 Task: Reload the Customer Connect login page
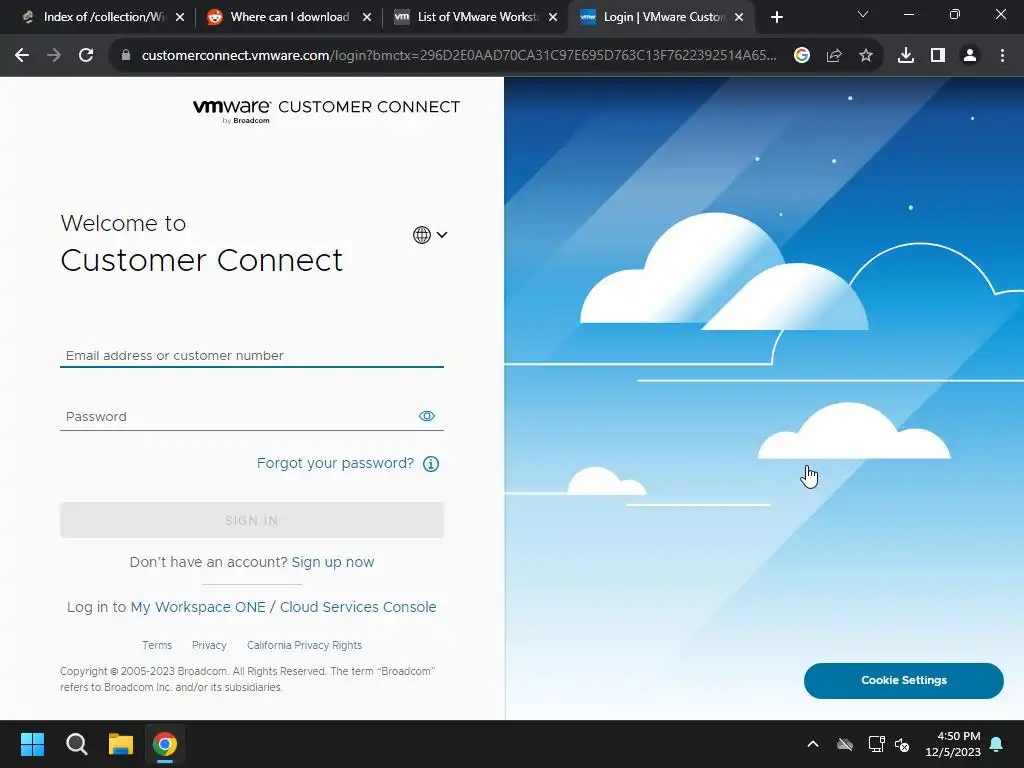86,56
